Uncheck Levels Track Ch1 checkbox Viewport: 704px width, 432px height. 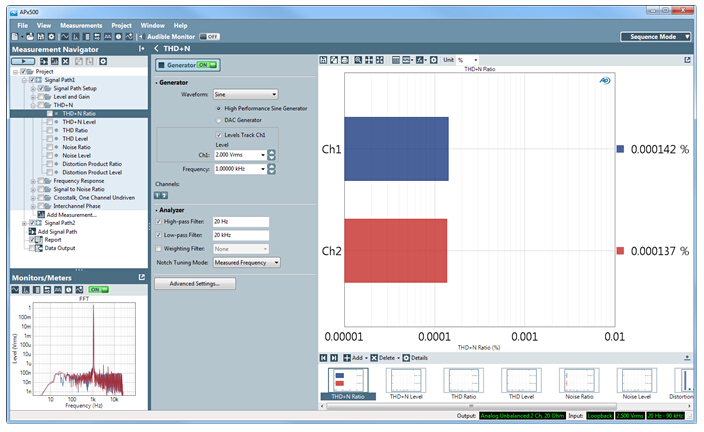pos(219,135)
